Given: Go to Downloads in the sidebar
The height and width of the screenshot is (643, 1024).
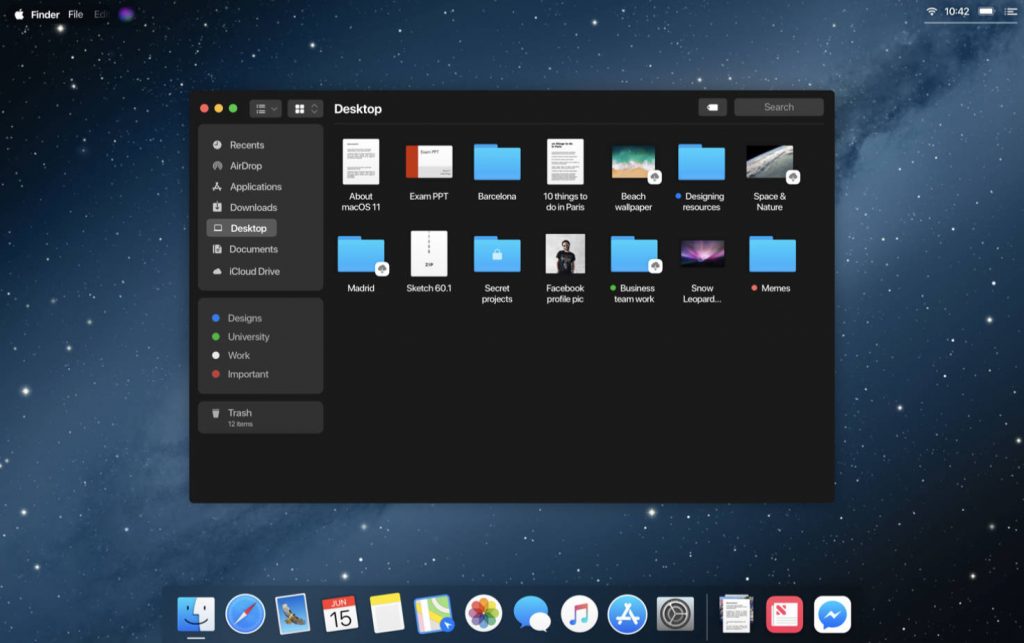Looking at the screenshot, I should click(x=252, y=207).
